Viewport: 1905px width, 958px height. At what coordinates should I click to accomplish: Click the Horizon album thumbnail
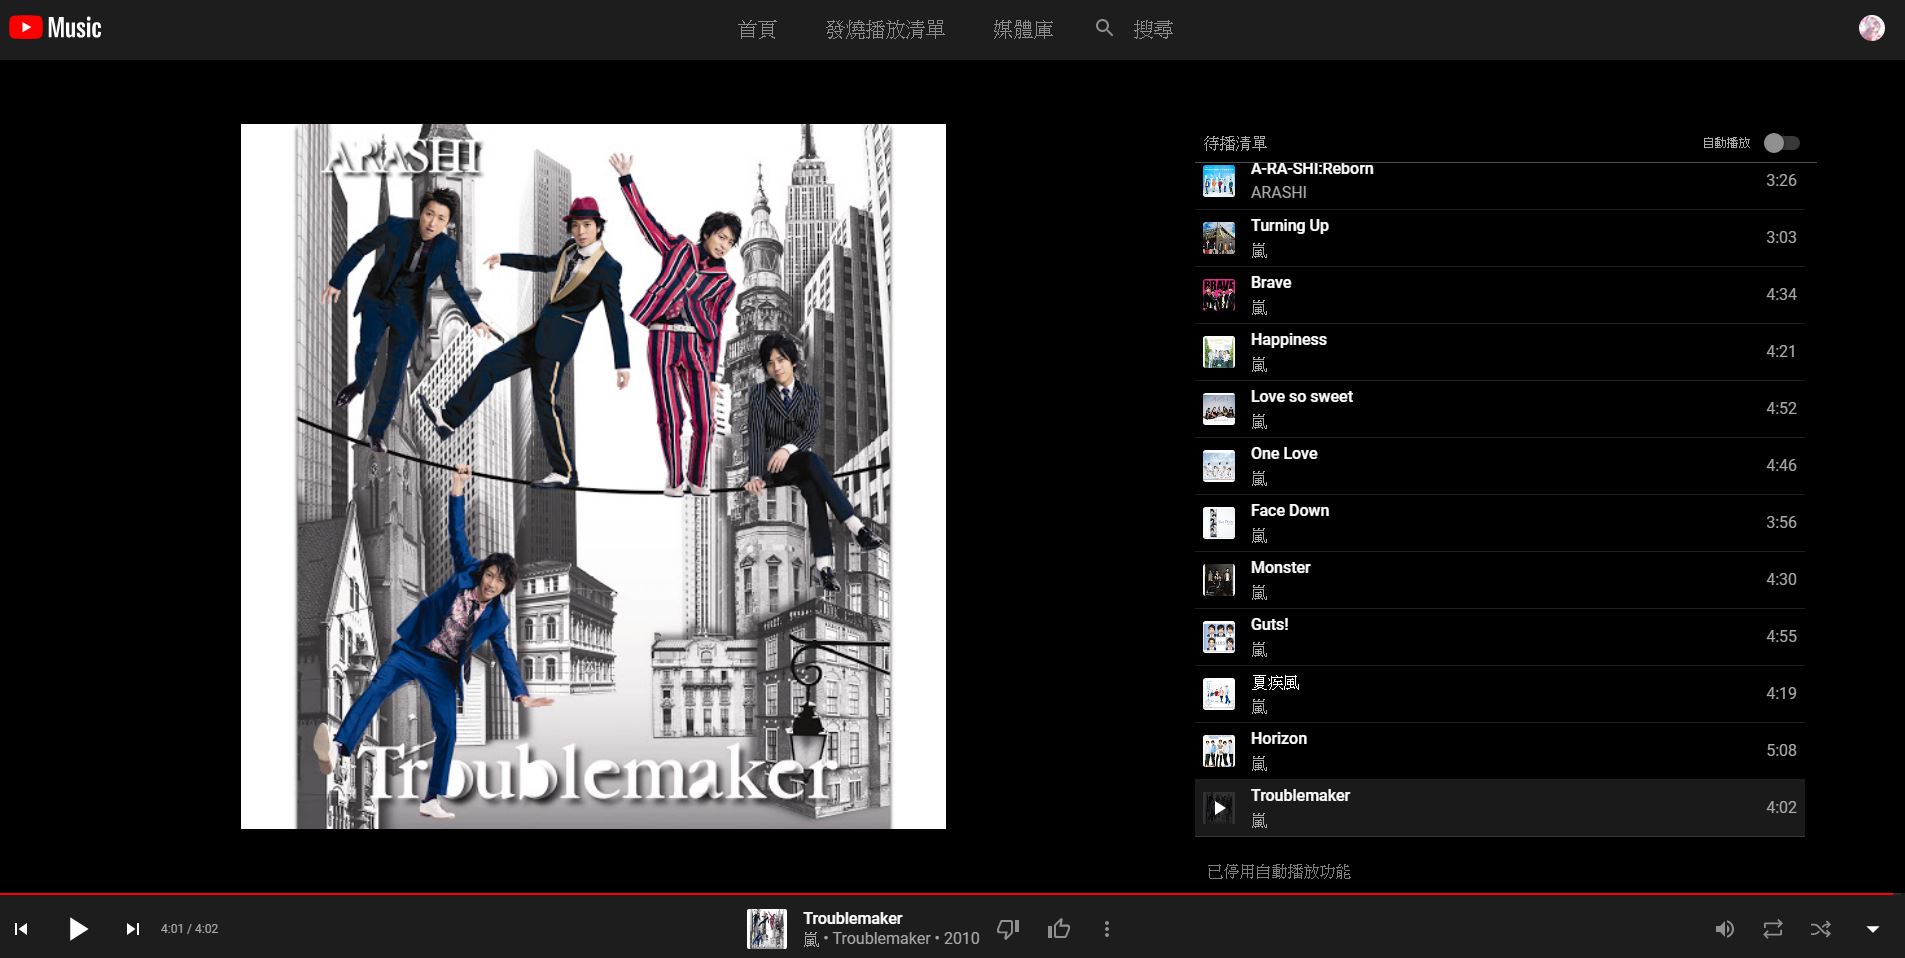pyautogui.click(x=1219, y=751)
